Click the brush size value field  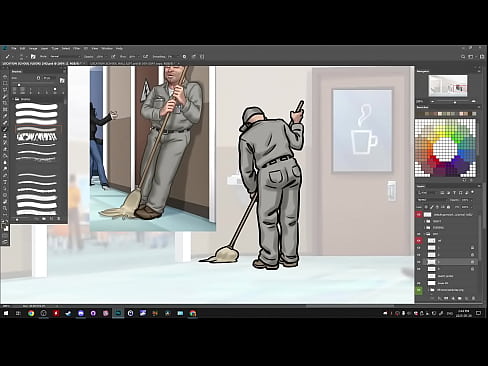coord(48,78)
